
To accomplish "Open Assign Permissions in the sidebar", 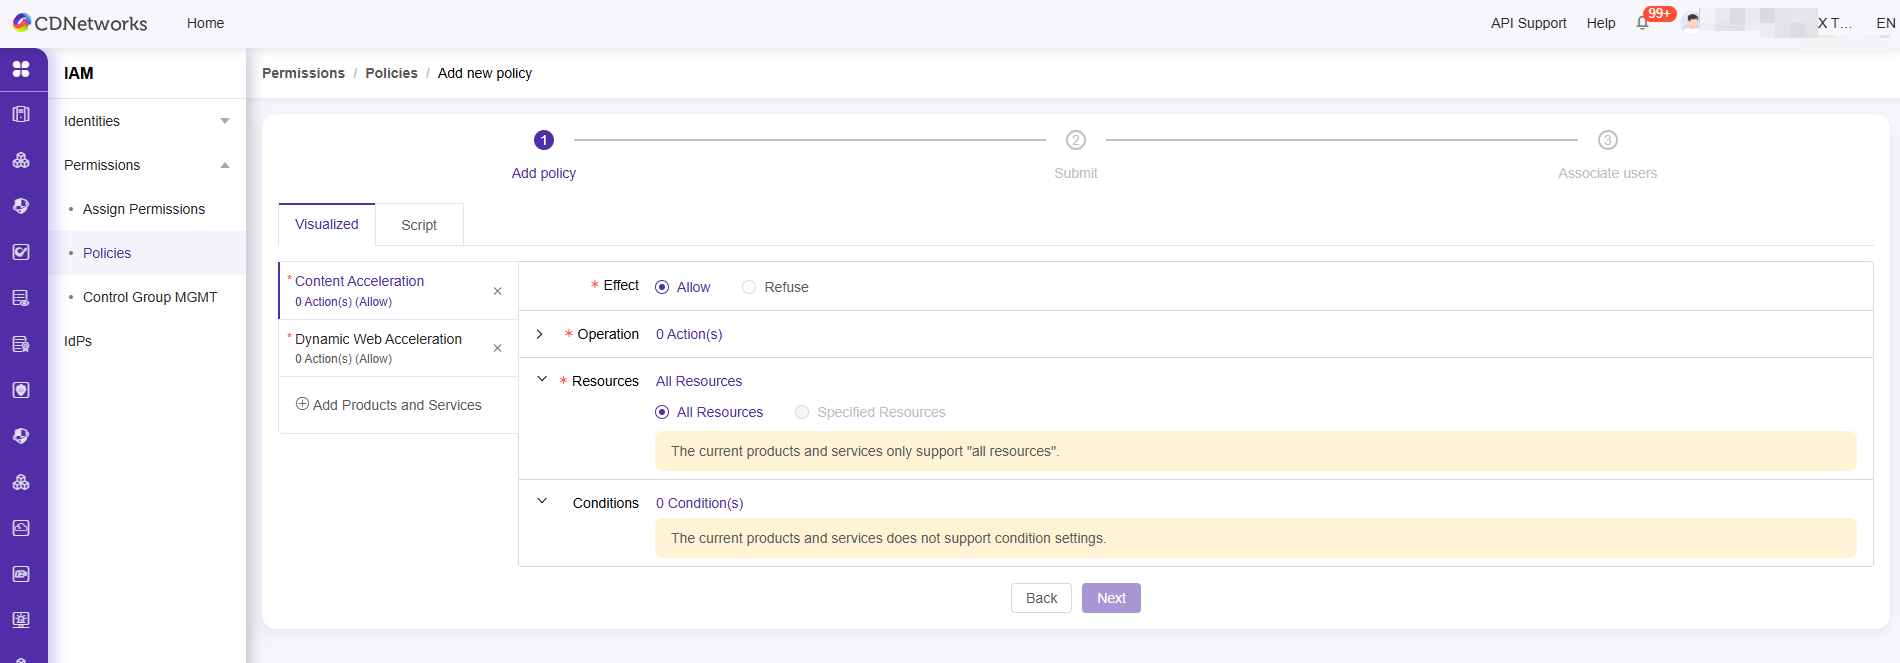I will pyautogui.click(x=144, y=209).
